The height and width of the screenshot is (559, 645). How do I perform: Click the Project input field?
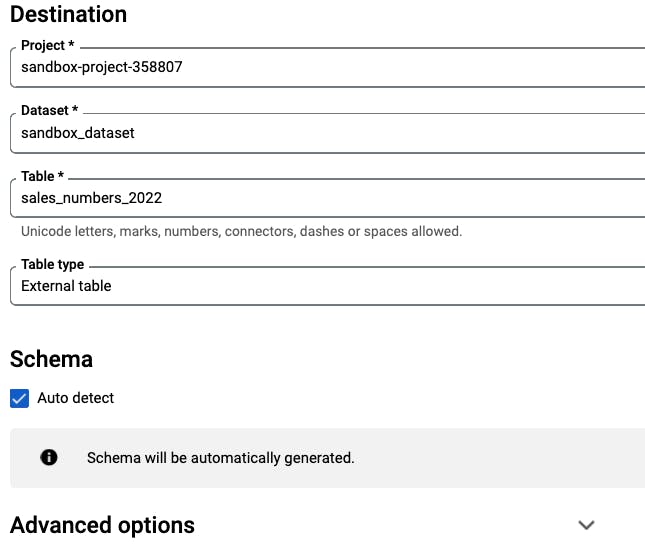[x=327, y=67]
